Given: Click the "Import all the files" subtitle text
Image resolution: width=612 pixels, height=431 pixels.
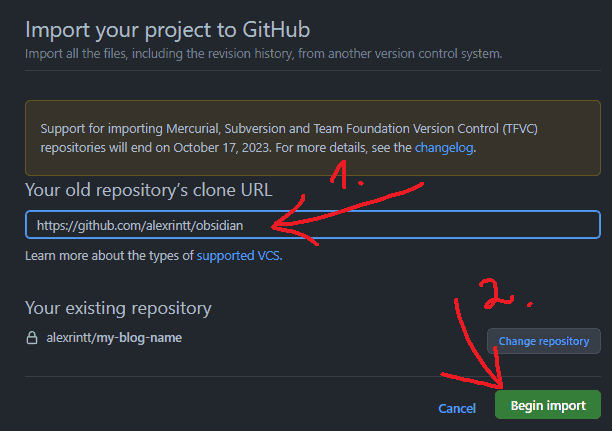Looking at the screenshot, I should [263, 53].
